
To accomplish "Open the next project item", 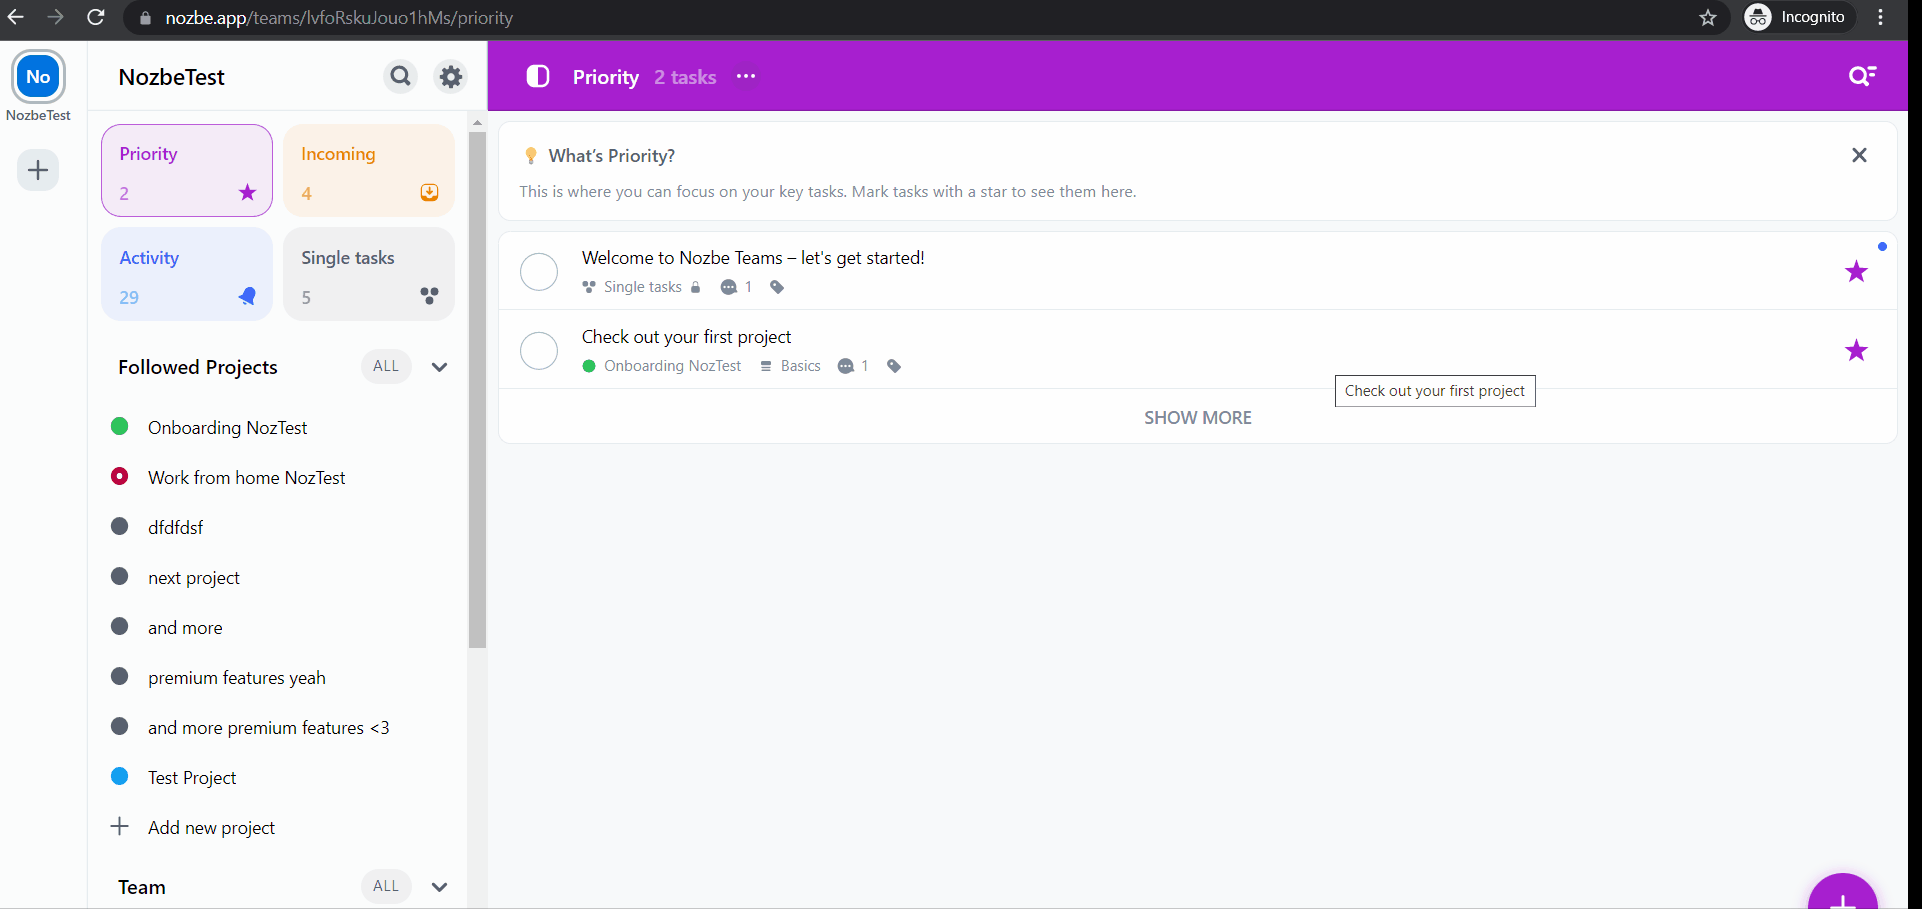I will (x=194, y=577).
